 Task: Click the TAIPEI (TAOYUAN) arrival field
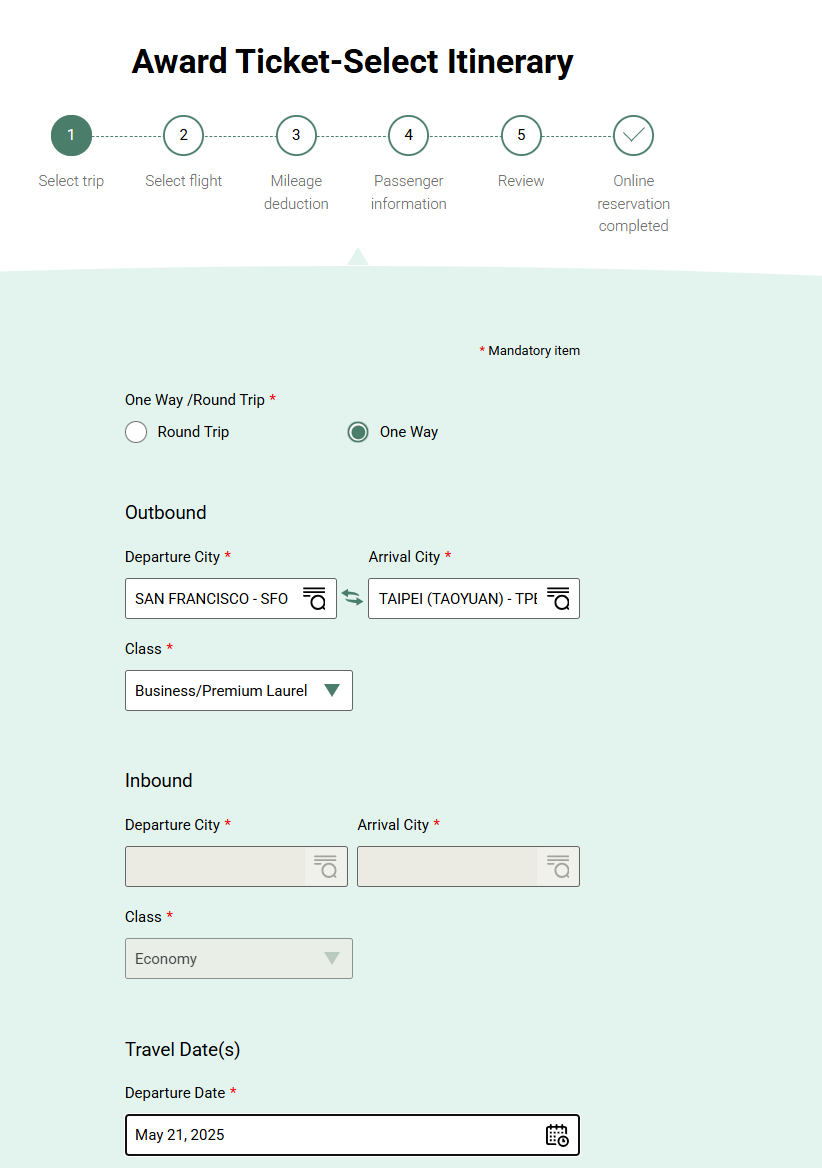[x=474, y=598]
